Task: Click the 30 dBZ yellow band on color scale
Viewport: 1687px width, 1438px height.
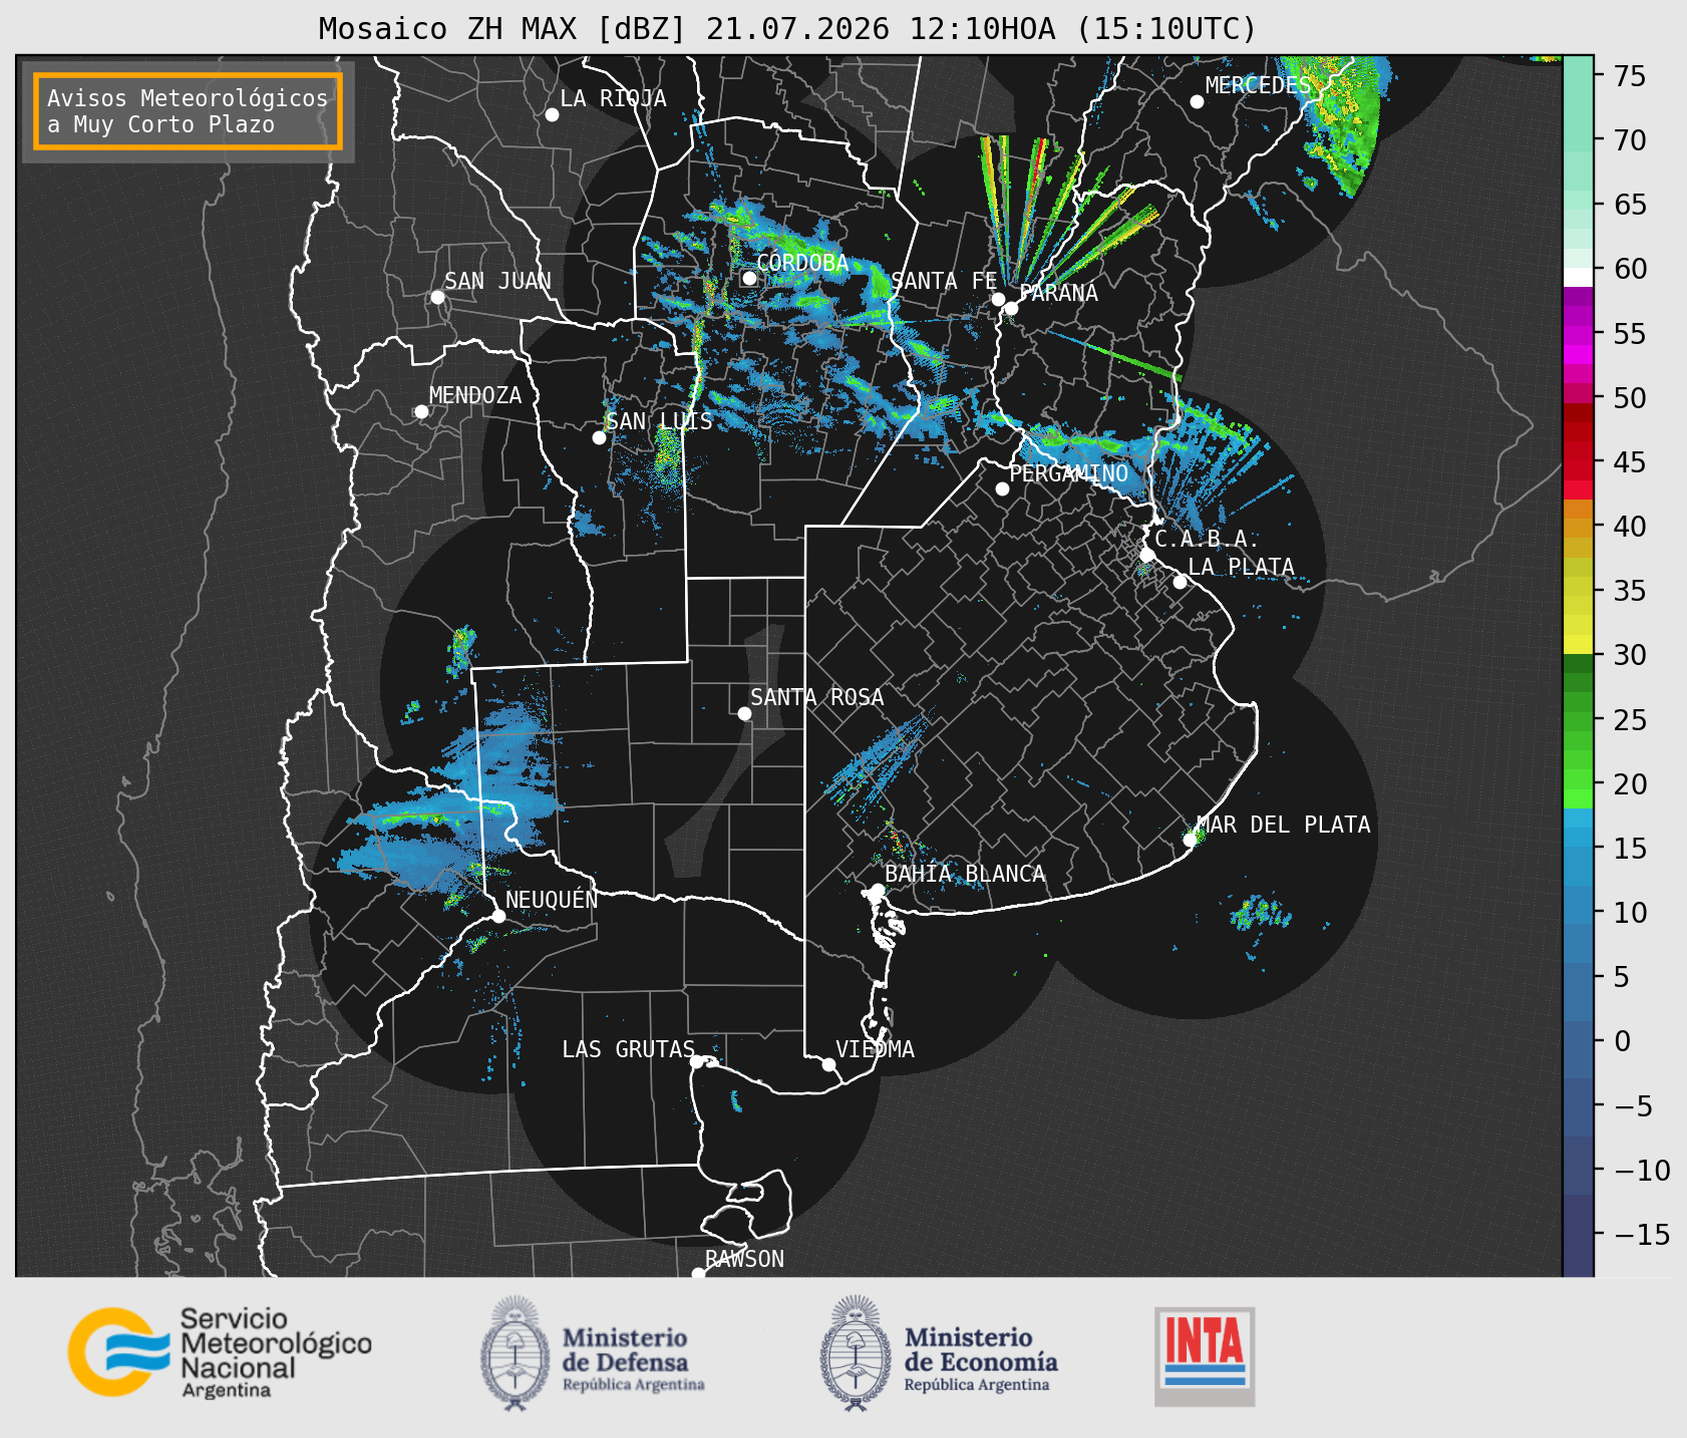Action: click(1578, 645)
